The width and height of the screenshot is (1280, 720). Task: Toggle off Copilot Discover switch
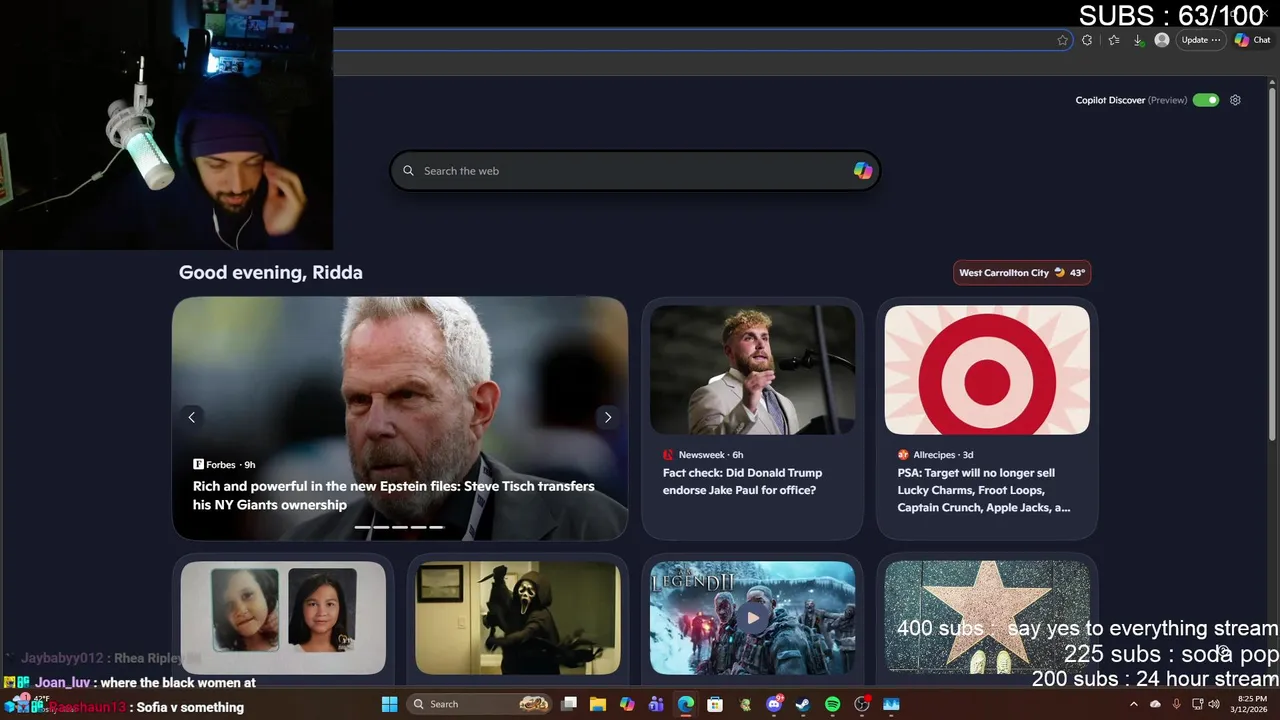(1206, 100)
